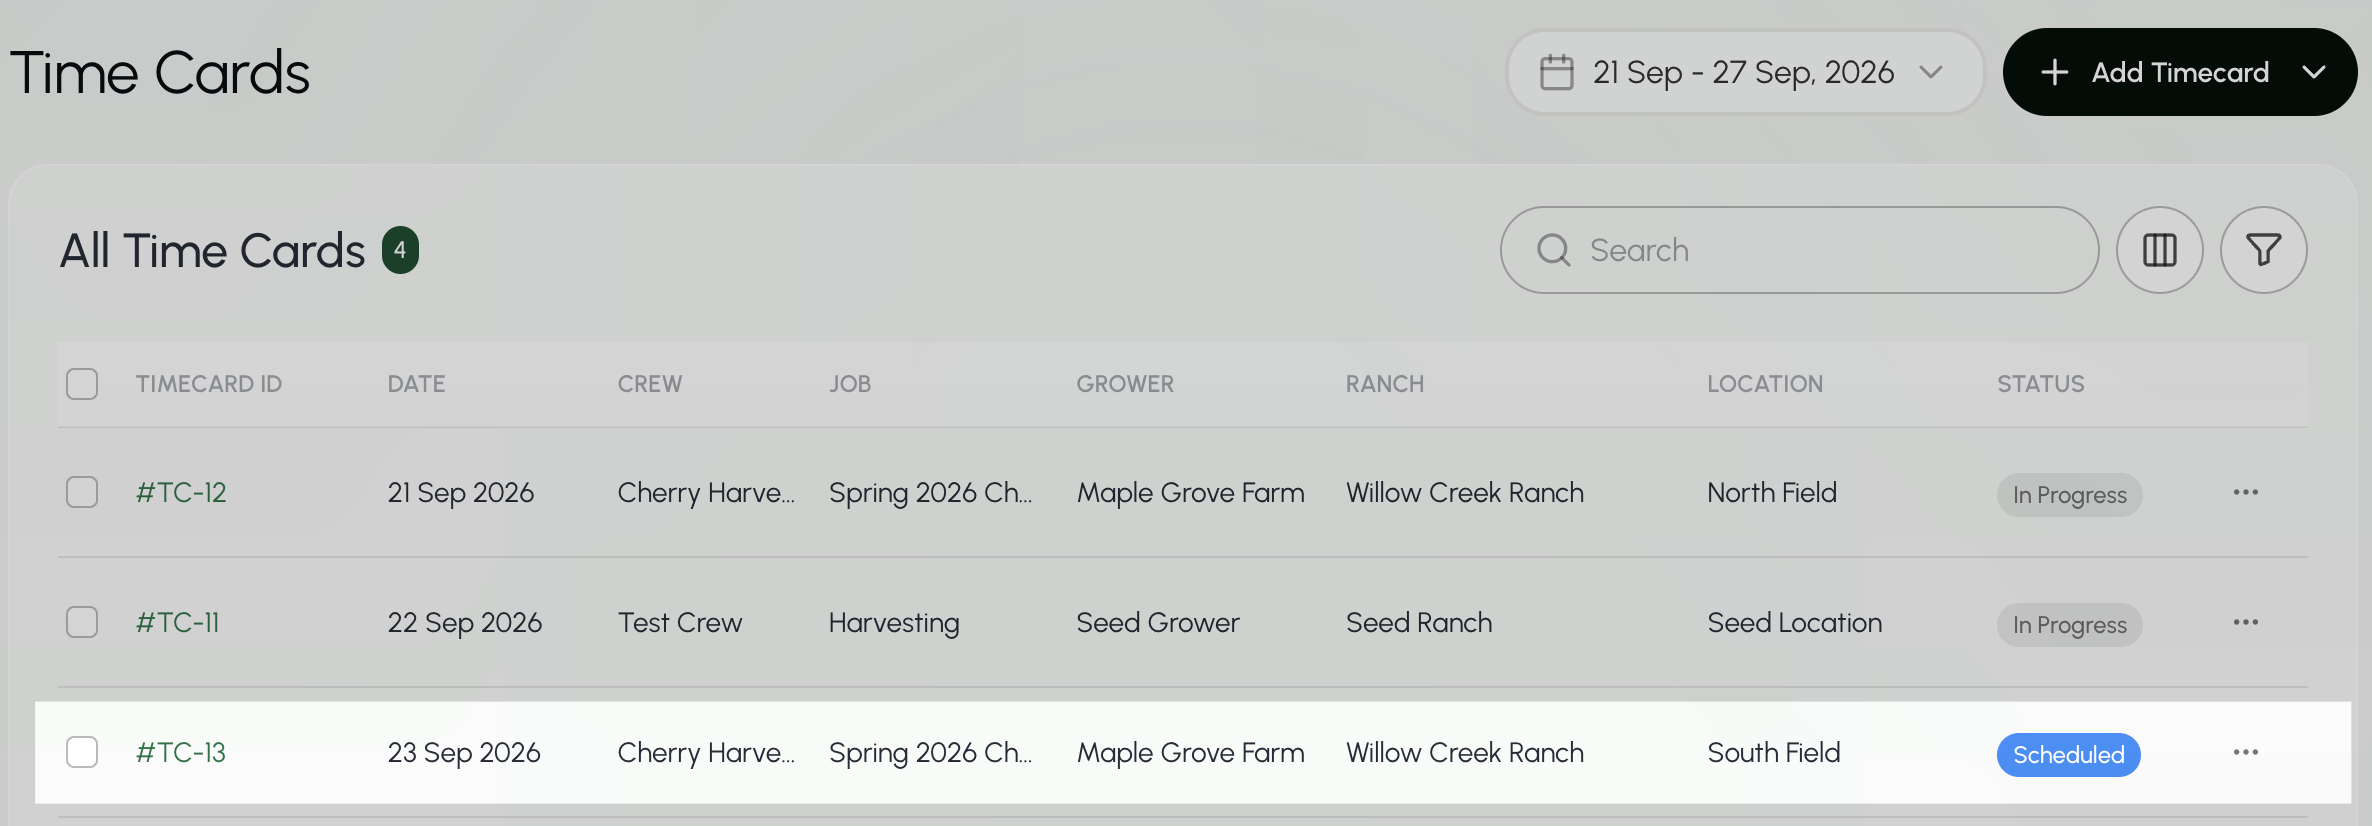2372x826 pixels.
Task: Open timecard link #TC-11
Action: point(177,622)
